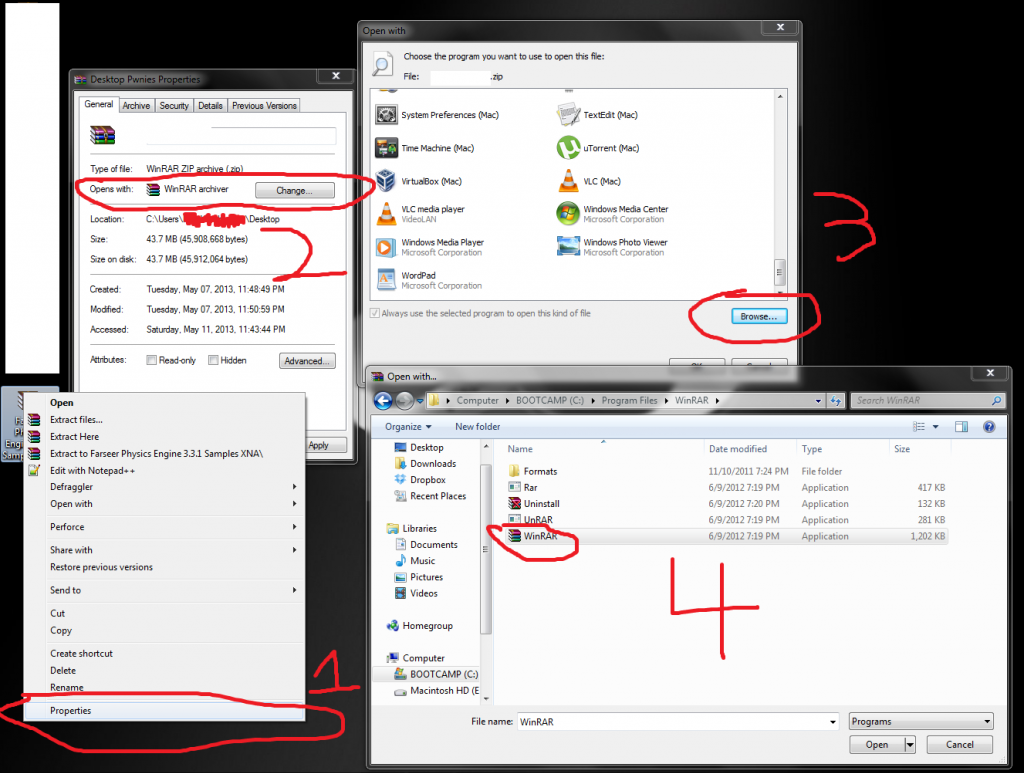The height and width of the screenshot is (773, 1024).
Task: Open the File name history dropdown arrow
Action: point(833,722)
